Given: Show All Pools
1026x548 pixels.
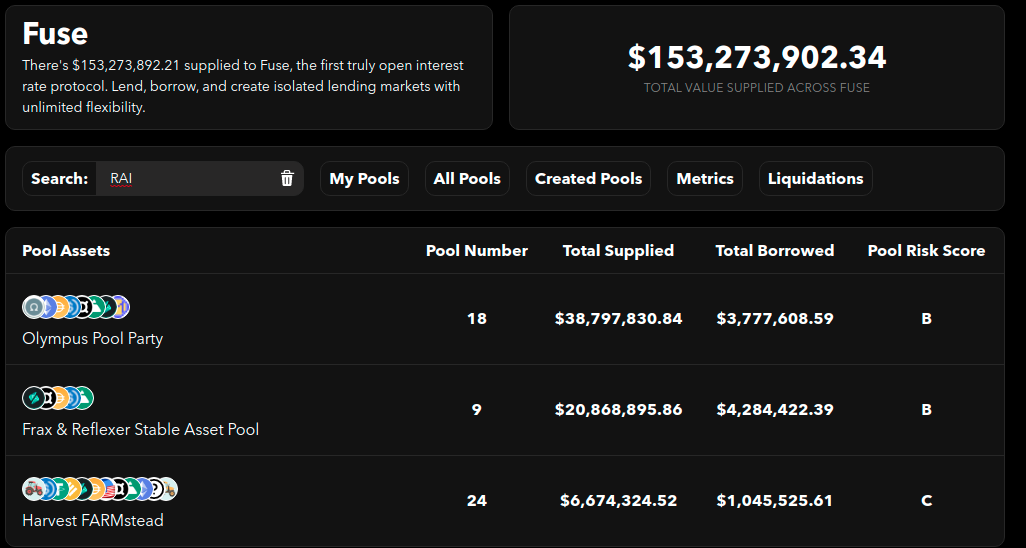Looking at the screenshot, I should click(467, 179).
